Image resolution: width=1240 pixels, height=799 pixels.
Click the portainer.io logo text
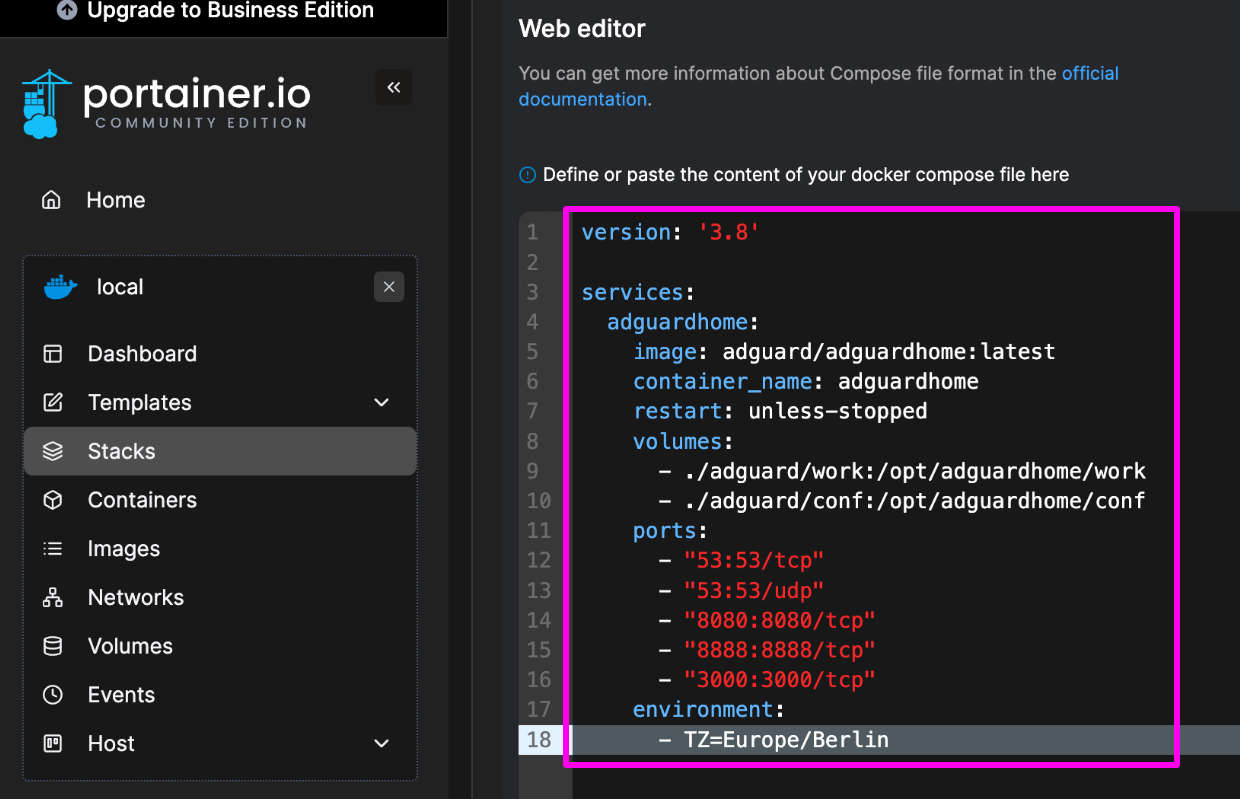click(x=196, y=96)
